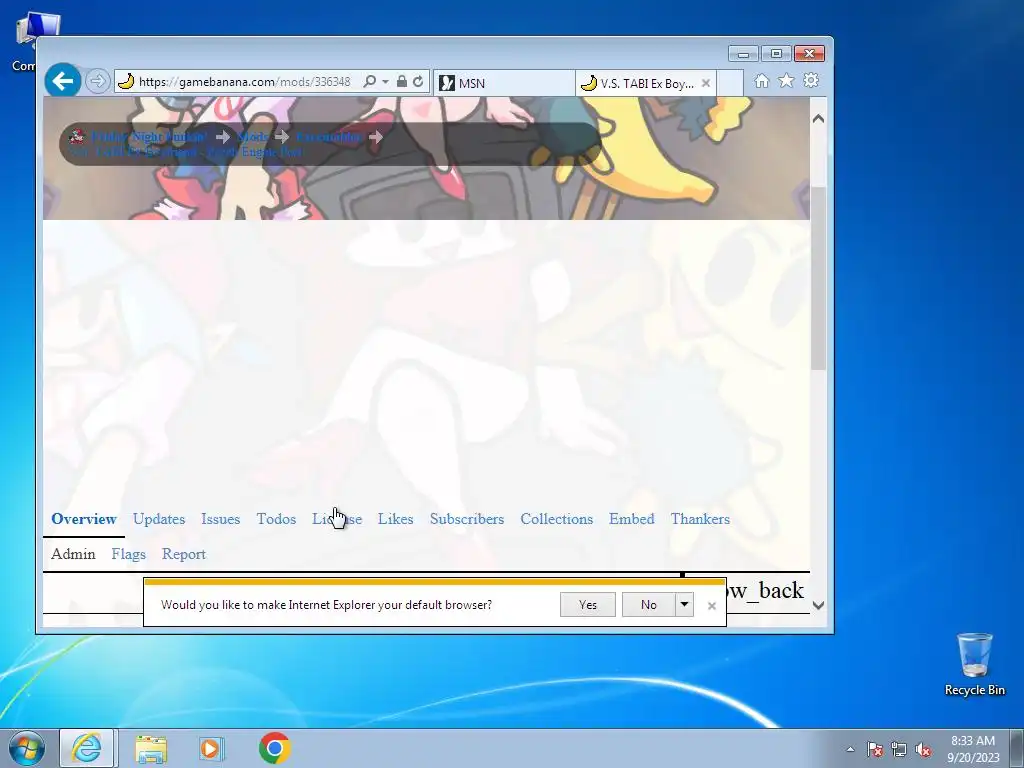Click the Home icon in IE
Viewport: 1024px width, 768px height.
pyautogui.click(x=761, y=80)
